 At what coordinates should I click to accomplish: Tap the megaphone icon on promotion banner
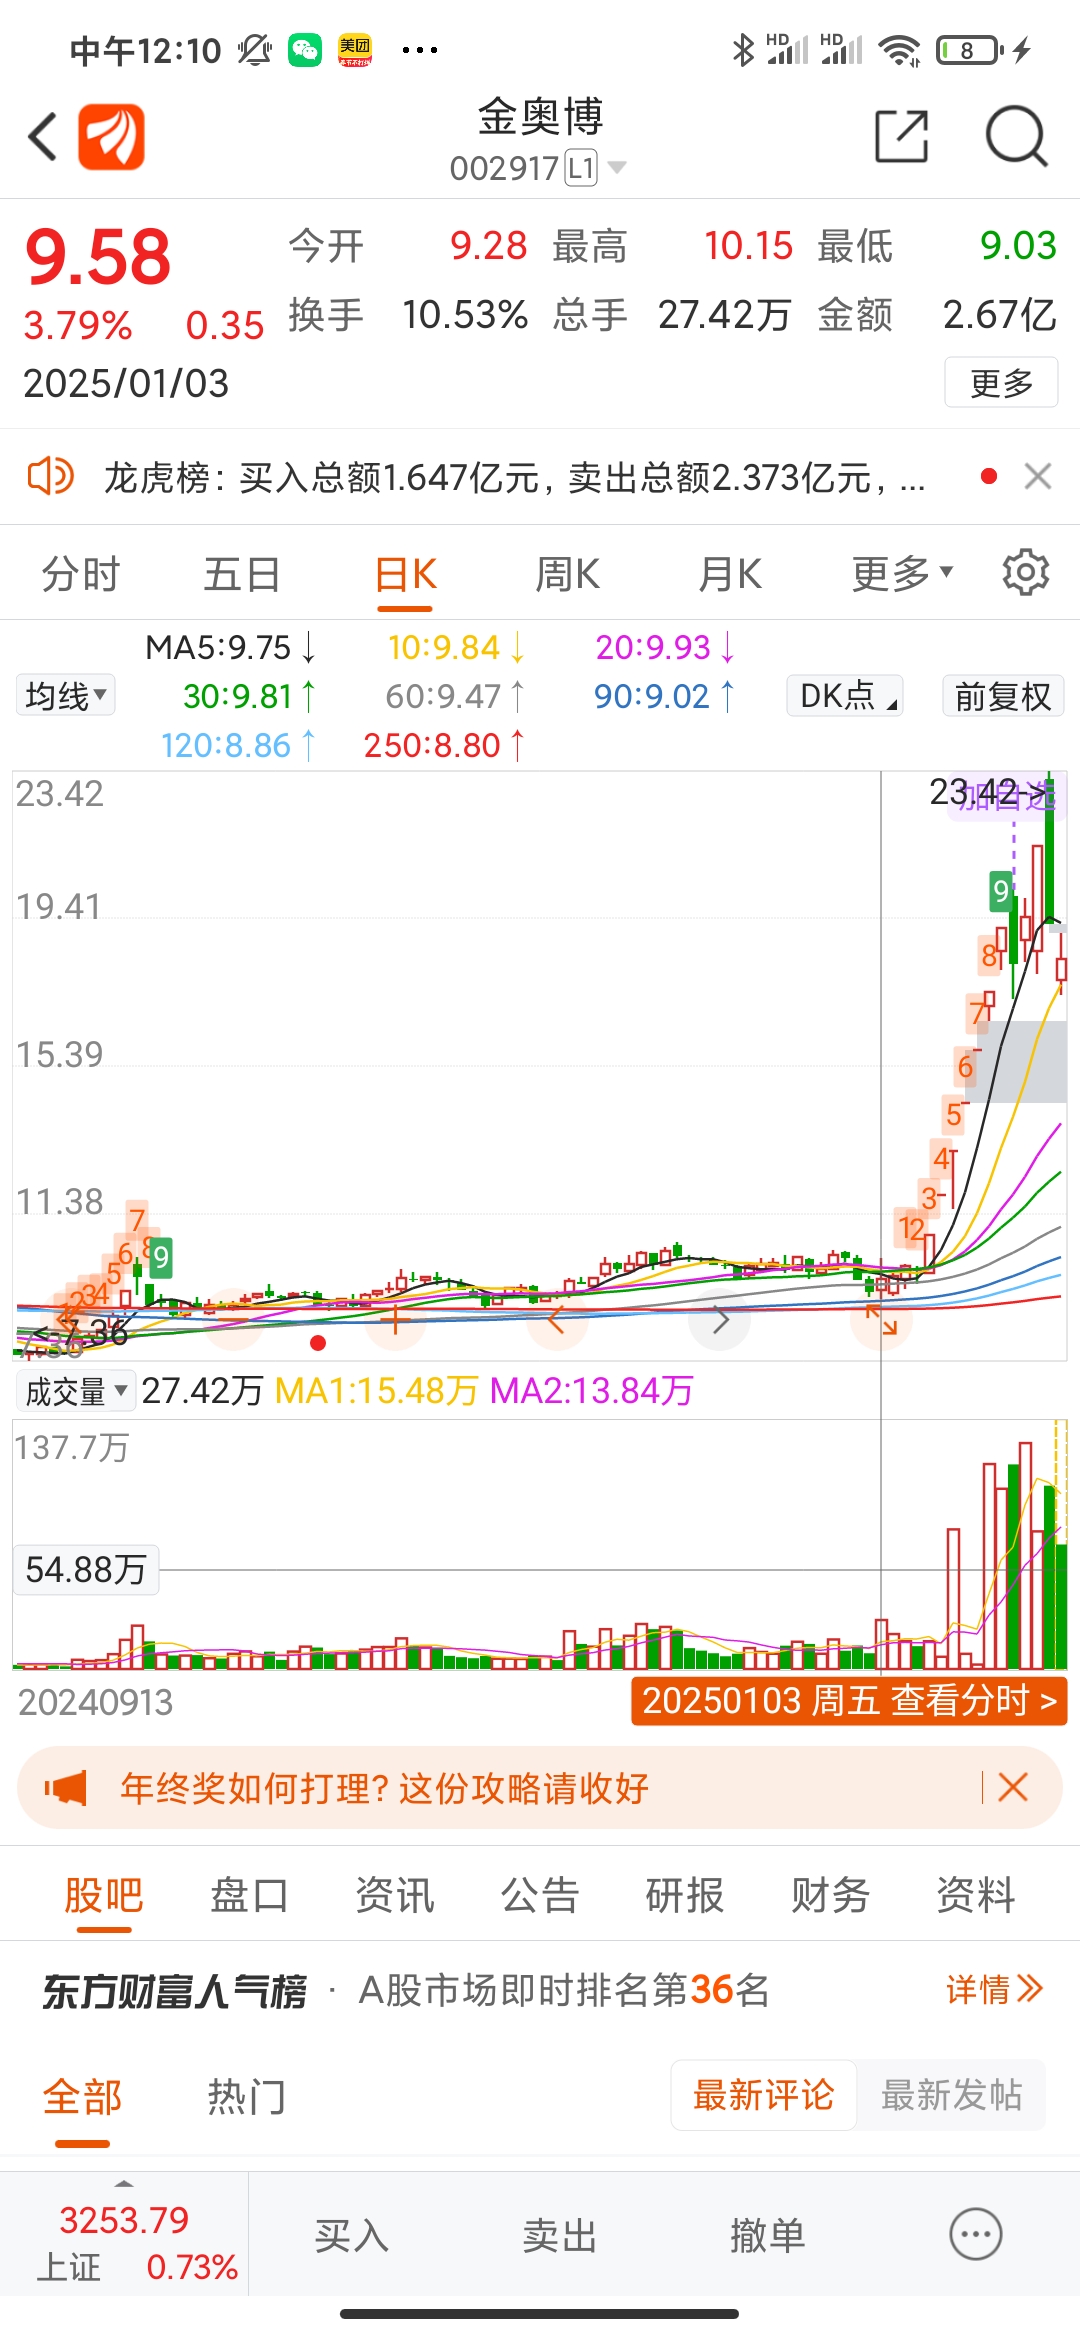click(x=66, y=1787)
